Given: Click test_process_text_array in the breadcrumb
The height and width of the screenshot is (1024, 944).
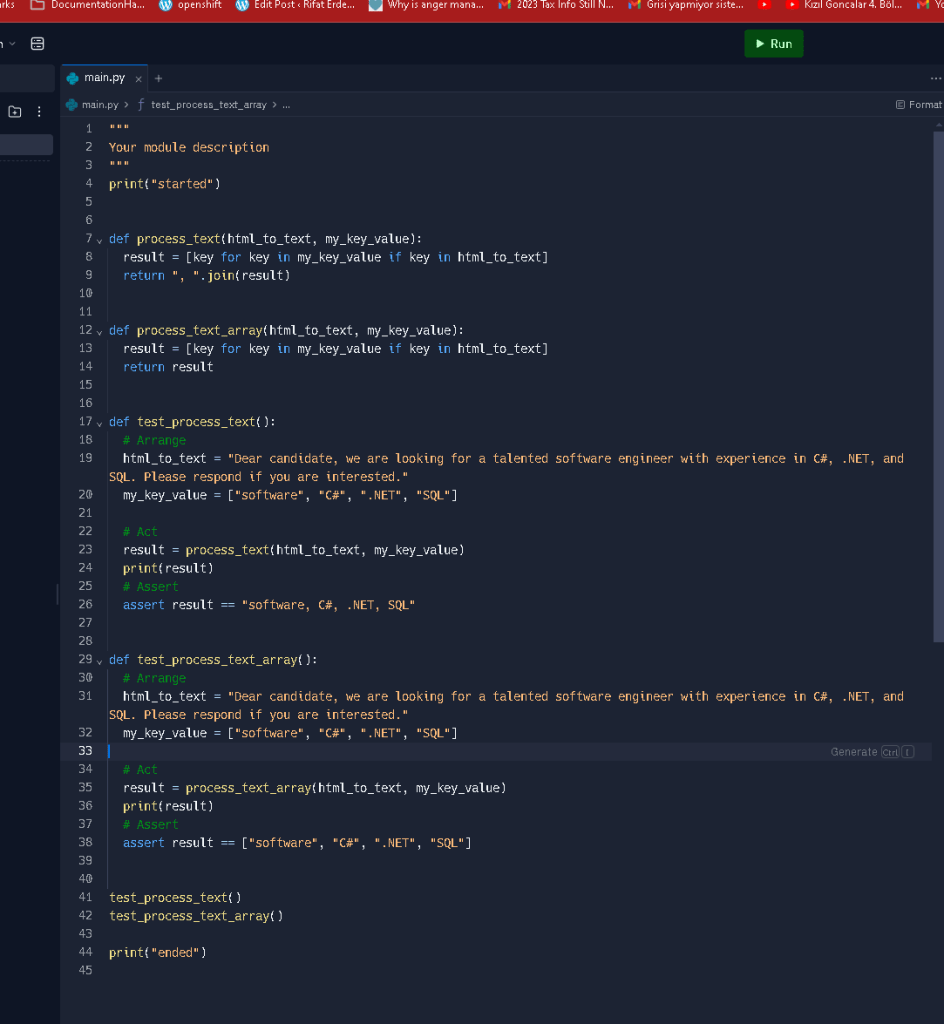Looking at the screenshot, I should (x=208, y=104).
